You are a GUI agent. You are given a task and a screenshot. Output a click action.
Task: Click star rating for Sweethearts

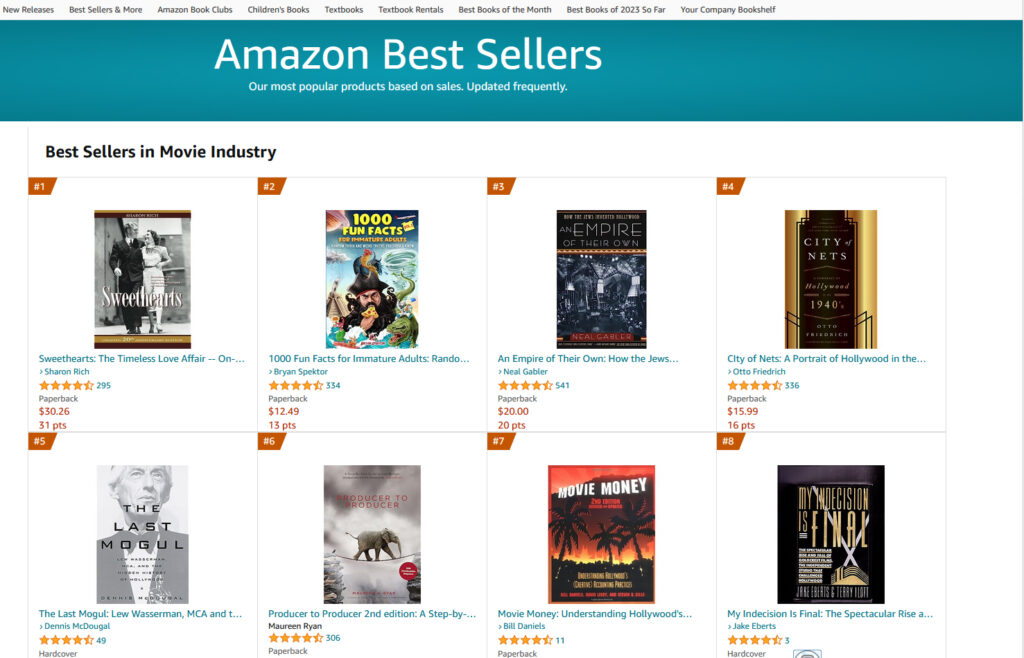pos(66,385)
